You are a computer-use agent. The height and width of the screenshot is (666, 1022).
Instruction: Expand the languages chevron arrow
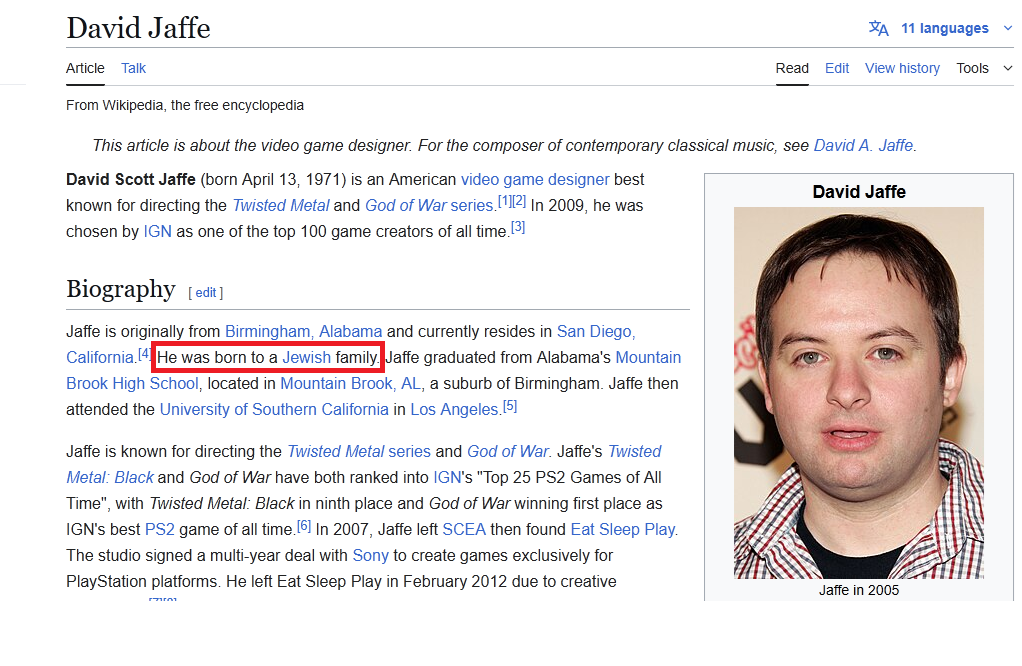point(1008,28)
